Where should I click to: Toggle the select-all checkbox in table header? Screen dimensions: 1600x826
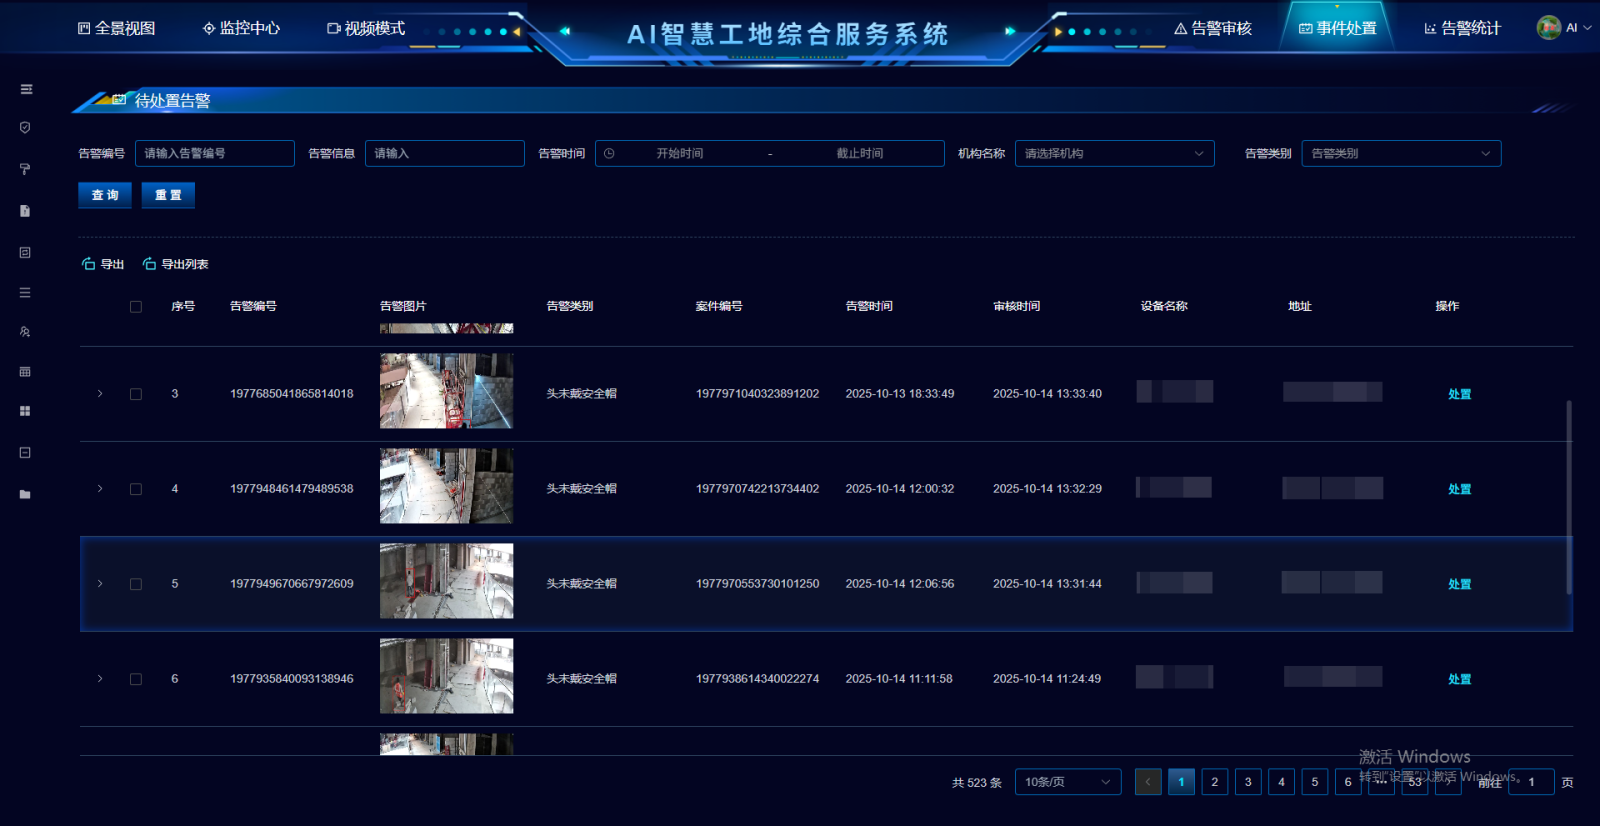(x=136, y=307)
